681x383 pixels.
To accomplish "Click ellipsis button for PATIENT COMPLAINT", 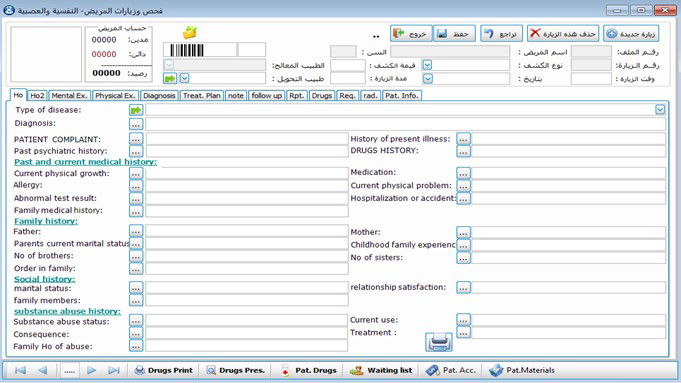I will (136, 139).
